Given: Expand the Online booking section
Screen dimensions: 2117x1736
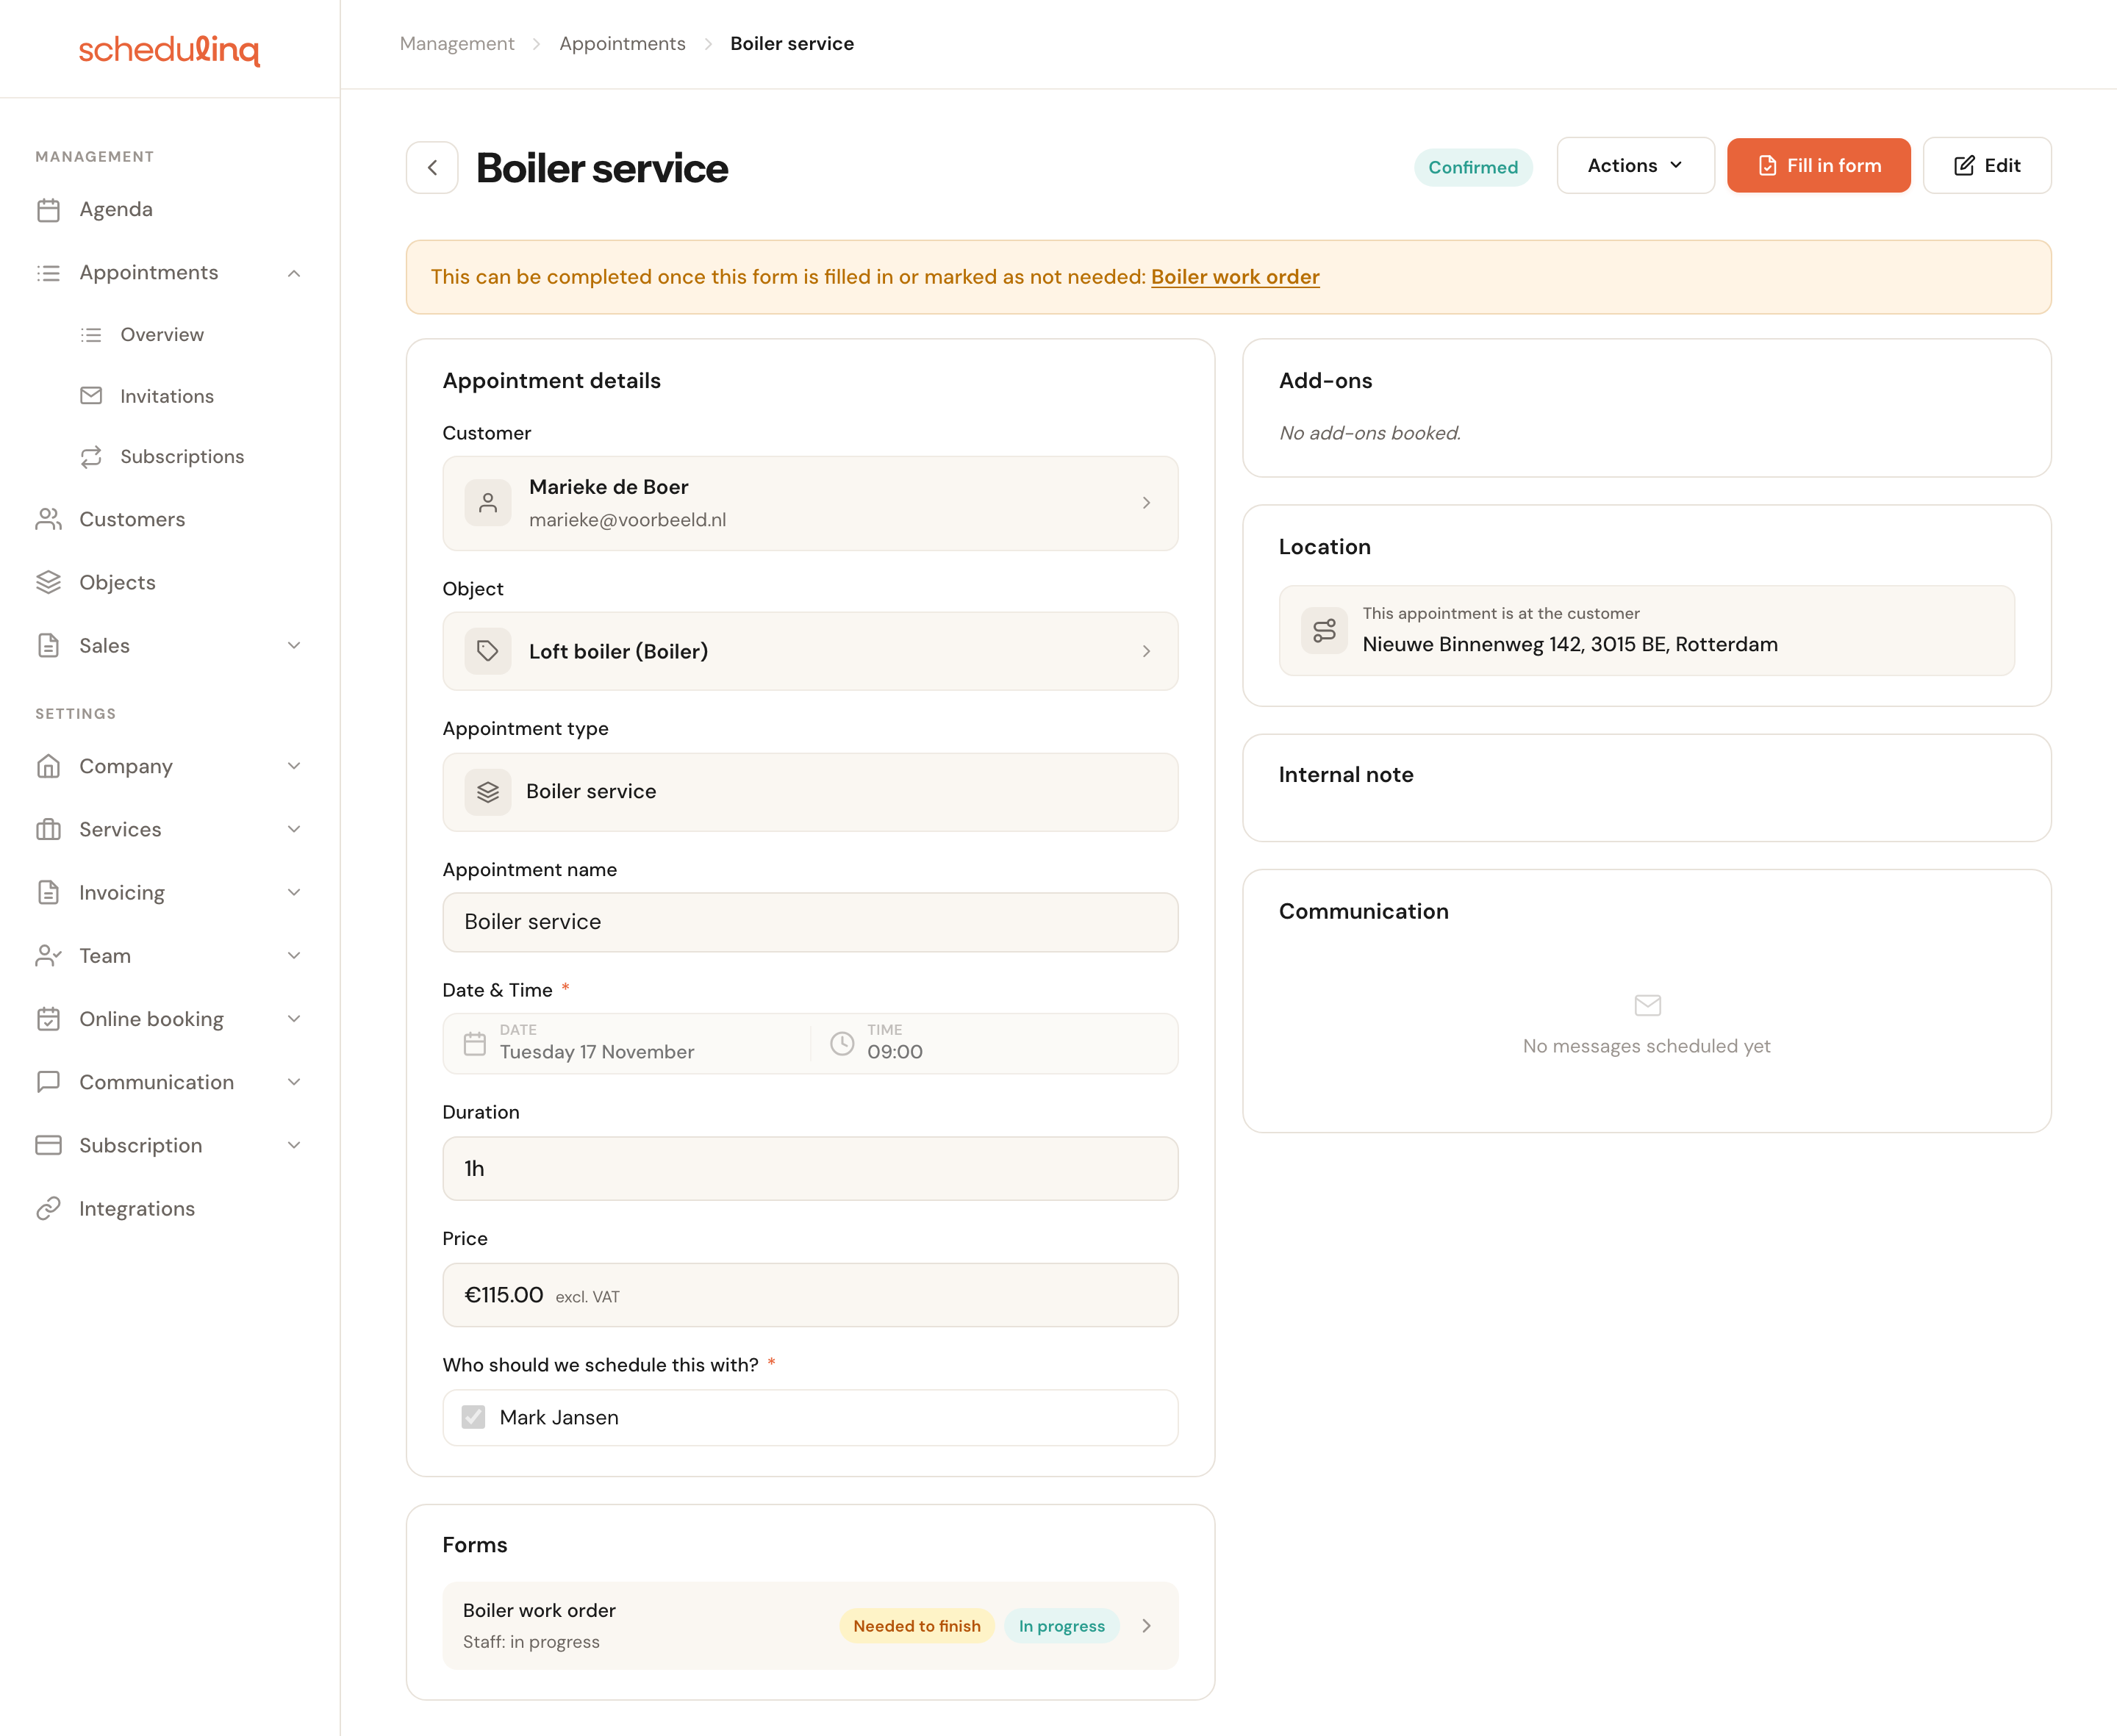Looking at the screenshot, I should [294, 1019].
